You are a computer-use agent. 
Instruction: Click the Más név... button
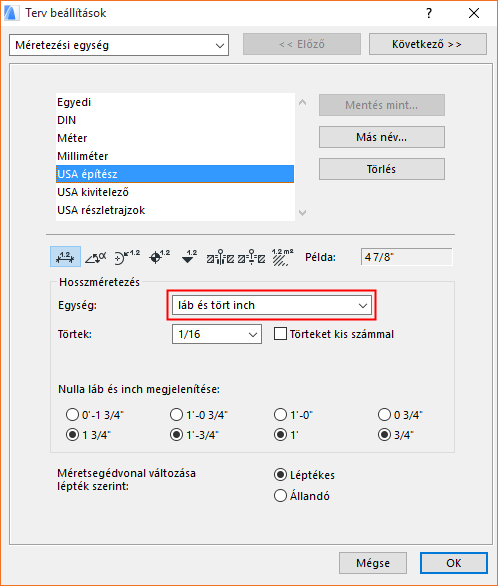(382, 137)
